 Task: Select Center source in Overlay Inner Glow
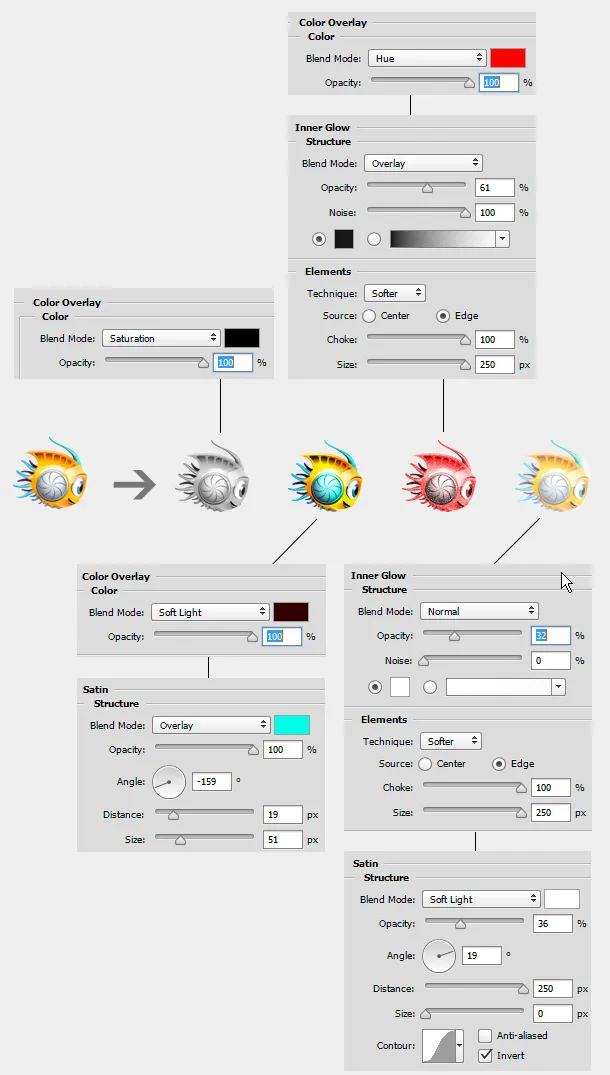point(369,316)
